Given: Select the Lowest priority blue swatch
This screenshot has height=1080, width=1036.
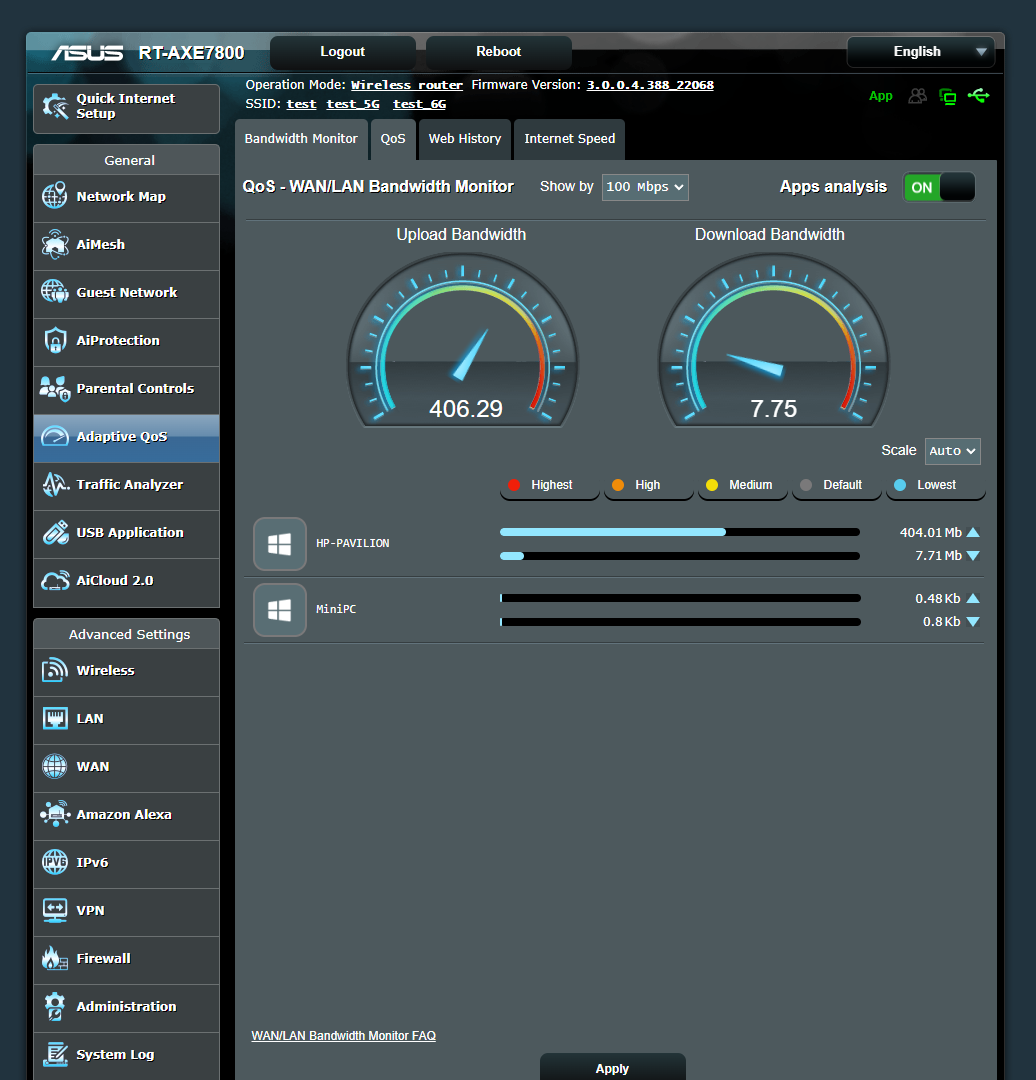Looking at the screenshot, I should pos(900,485).
